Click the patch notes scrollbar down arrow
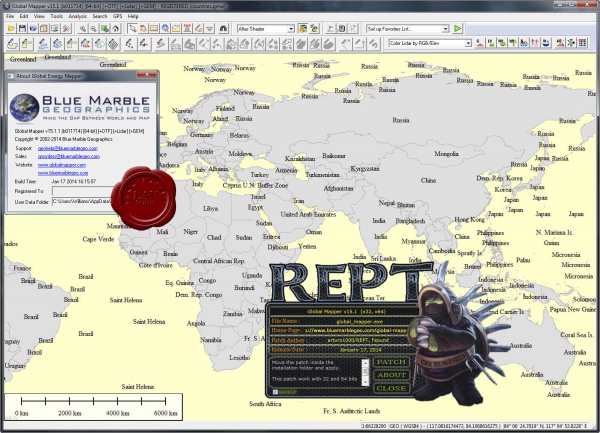600x433 pixels. click(365, 382)
